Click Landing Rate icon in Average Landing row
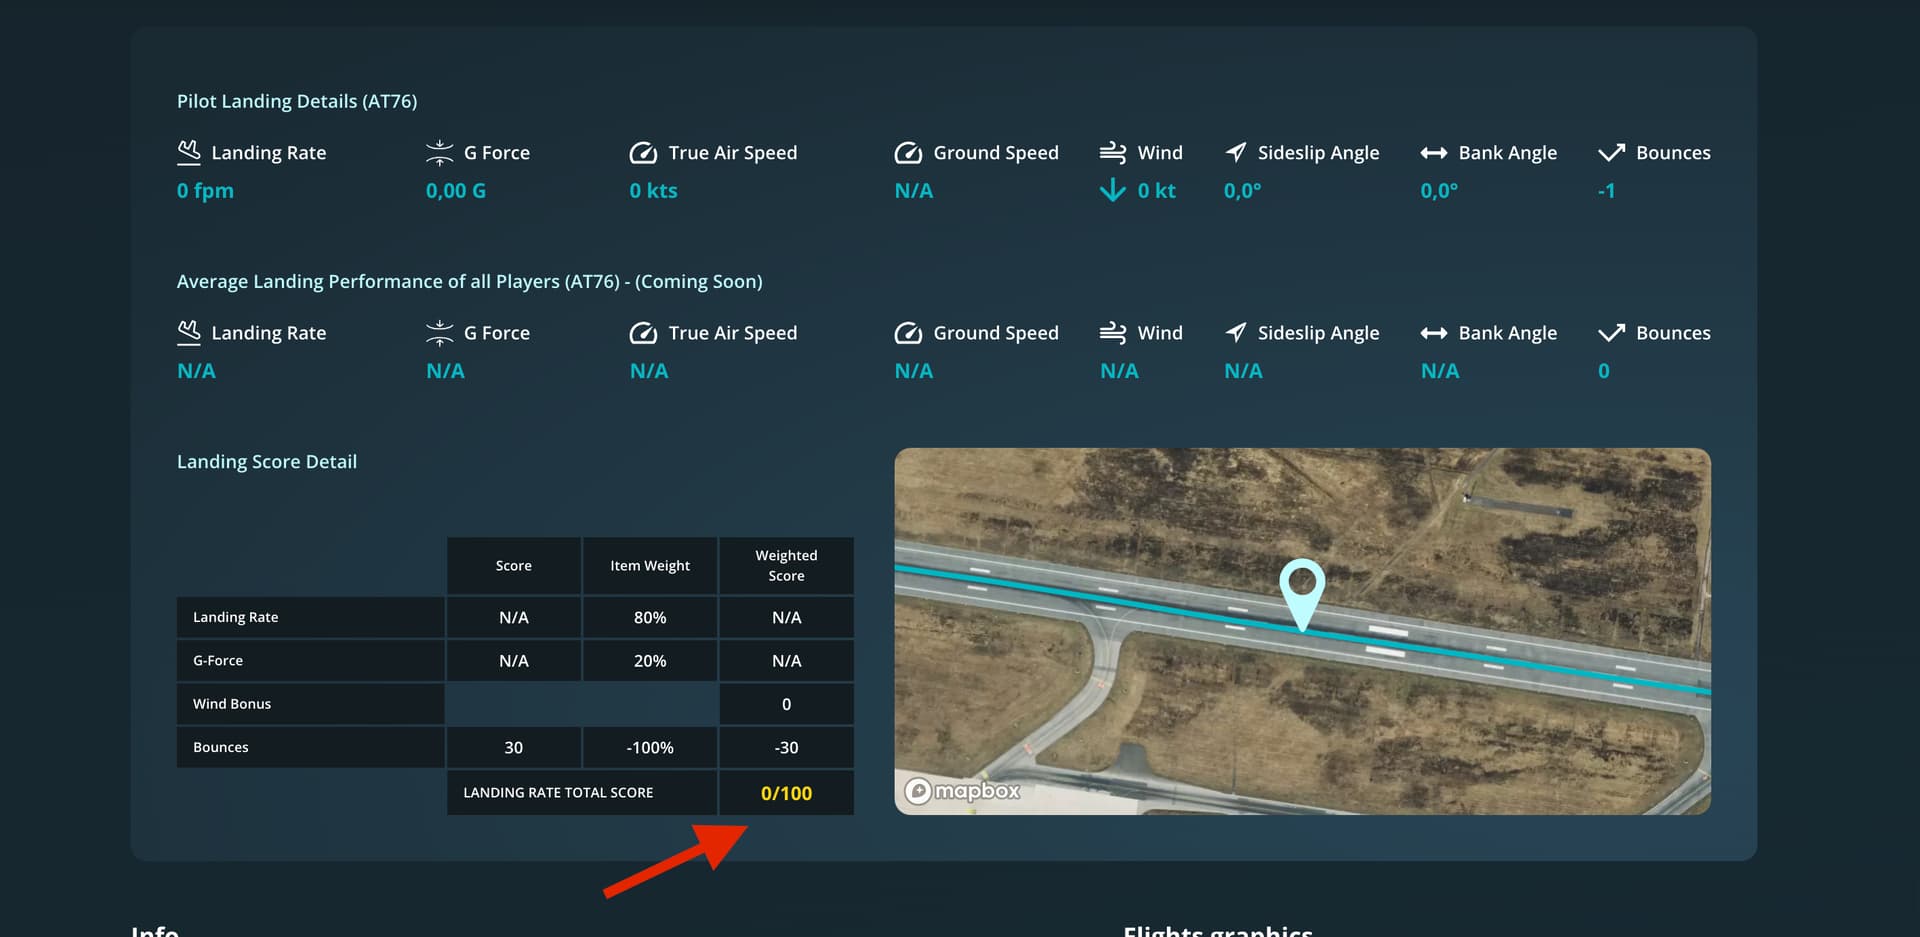Viewport: 1920px width, 937px height. point(189,333)
